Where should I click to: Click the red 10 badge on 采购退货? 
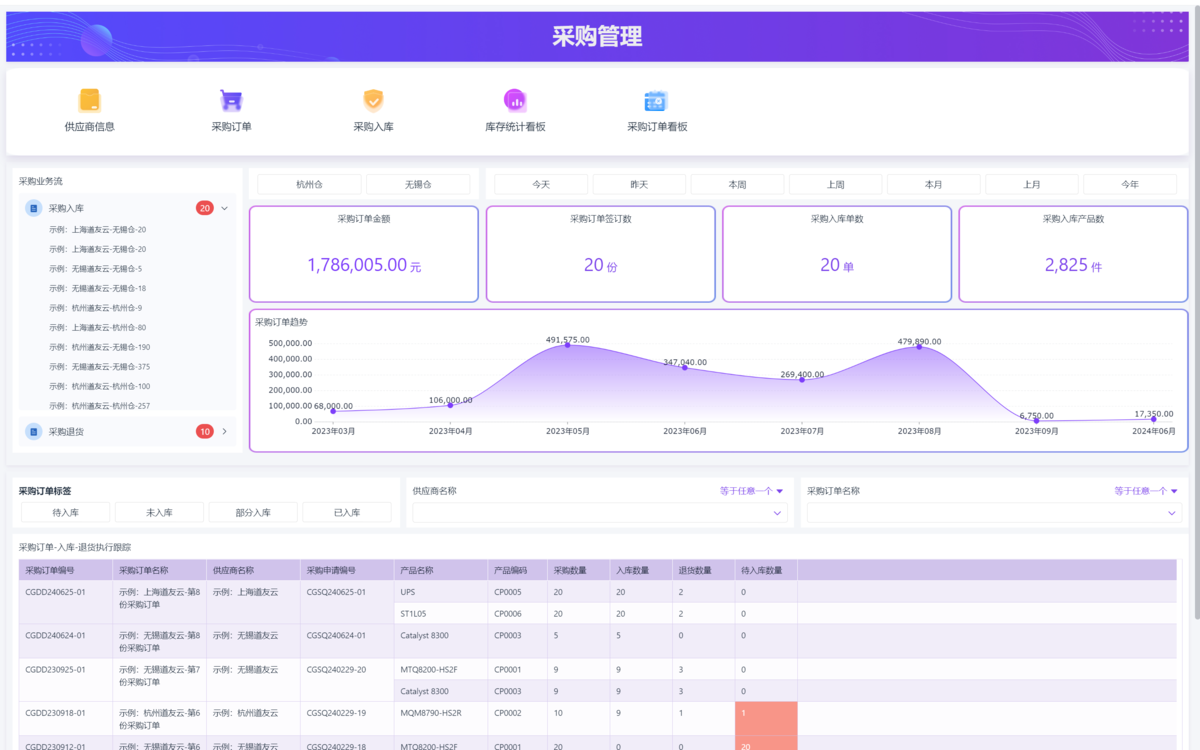click(x=204, y=432)
